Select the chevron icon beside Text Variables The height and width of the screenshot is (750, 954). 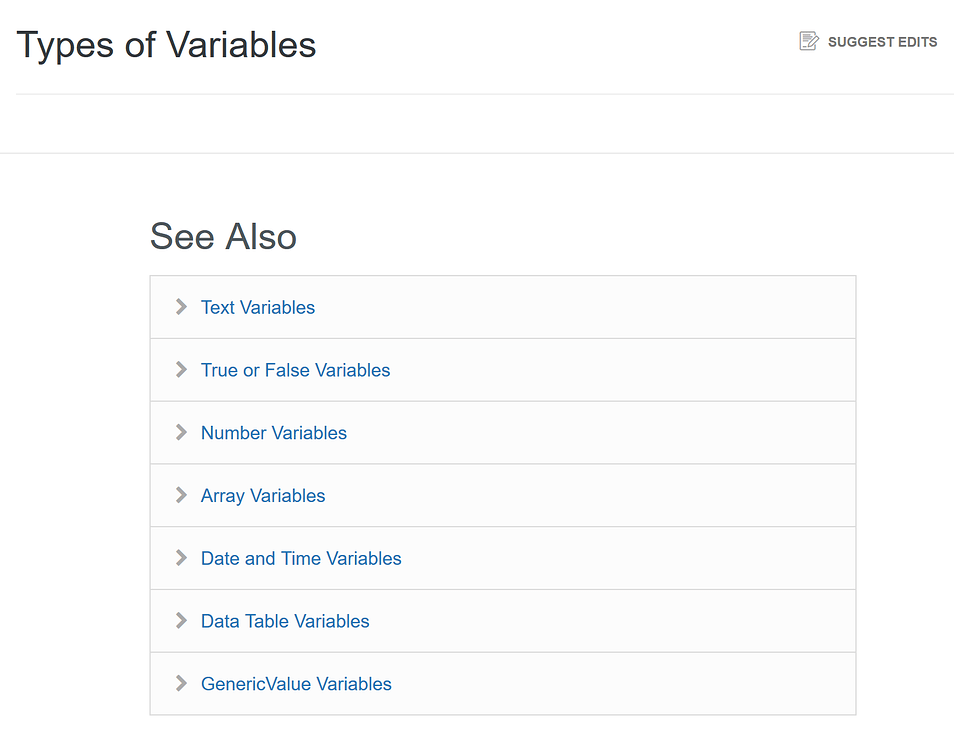click(x=181, y=307)
